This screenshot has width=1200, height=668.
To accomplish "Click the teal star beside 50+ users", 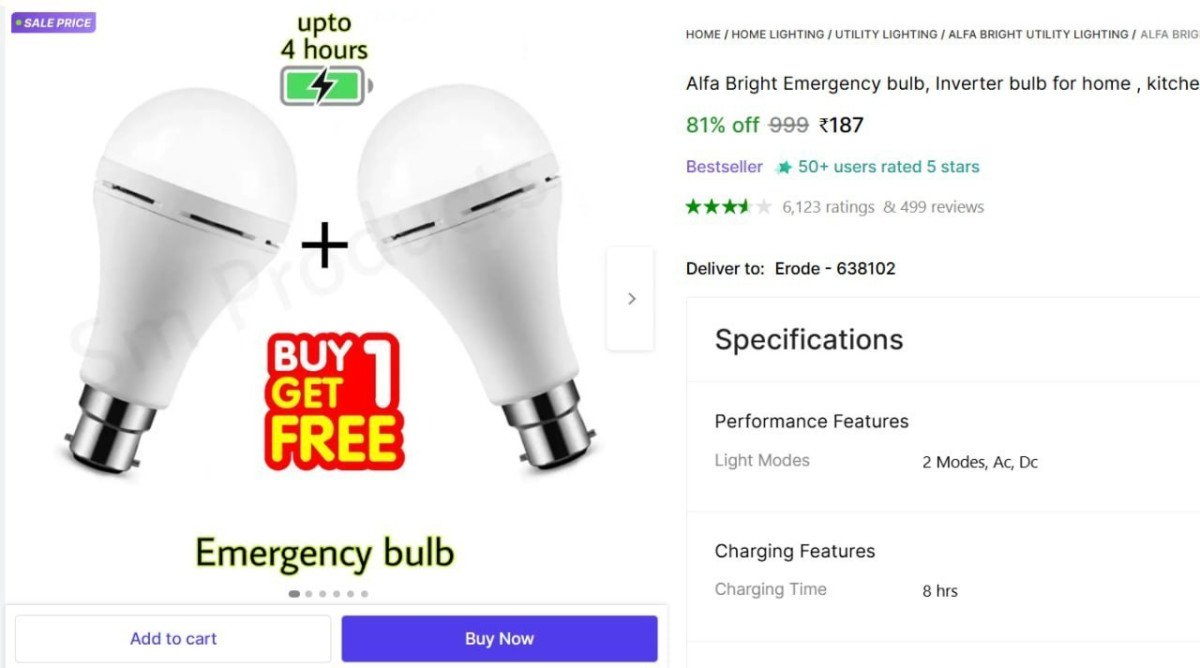I will coord(785,168).
